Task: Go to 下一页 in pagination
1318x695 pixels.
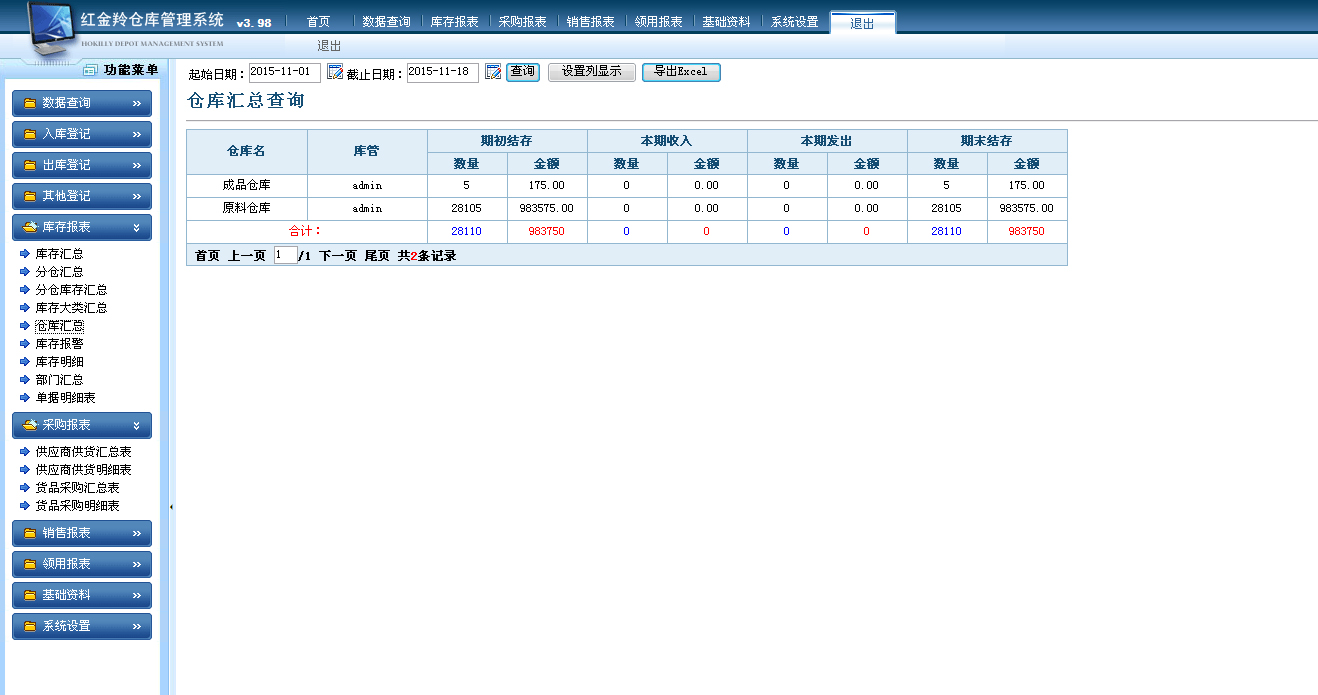Action: coord(338,256)
